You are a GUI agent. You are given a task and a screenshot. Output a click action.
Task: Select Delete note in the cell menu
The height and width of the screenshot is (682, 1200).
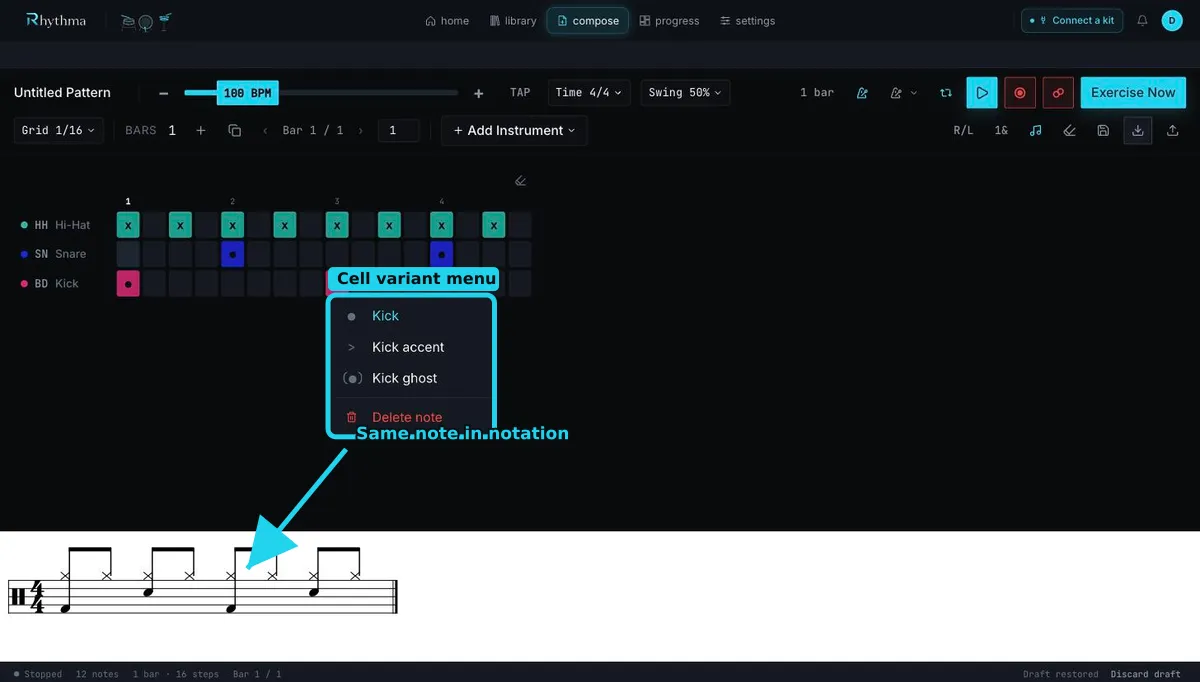[411, 417]
